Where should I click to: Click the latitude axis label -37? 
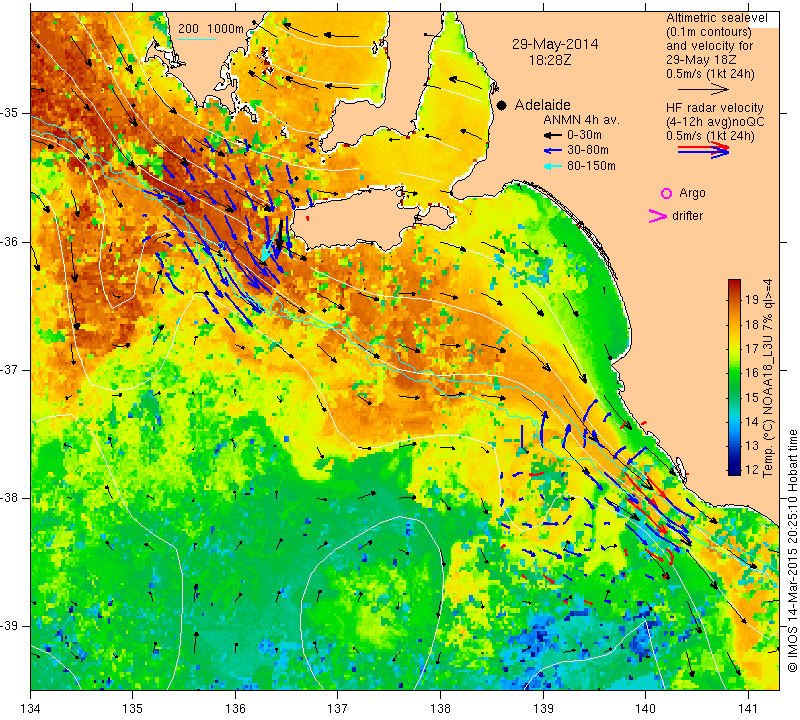(x=11, y=369)
